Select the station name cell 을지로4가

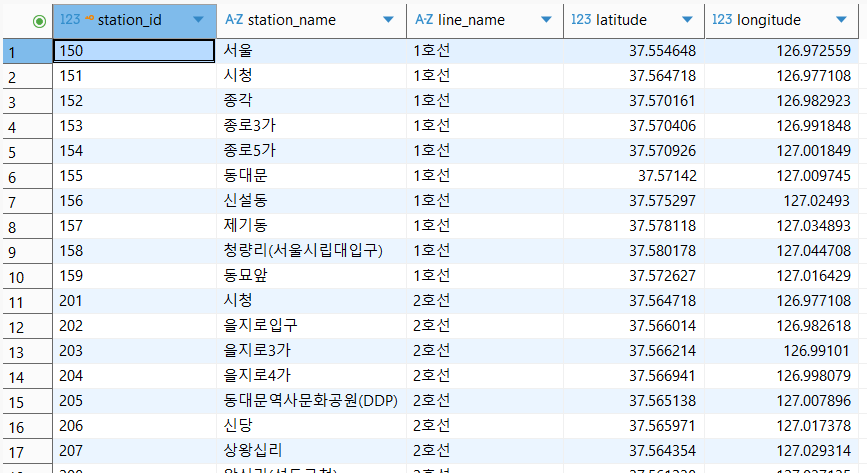point(311,376)
